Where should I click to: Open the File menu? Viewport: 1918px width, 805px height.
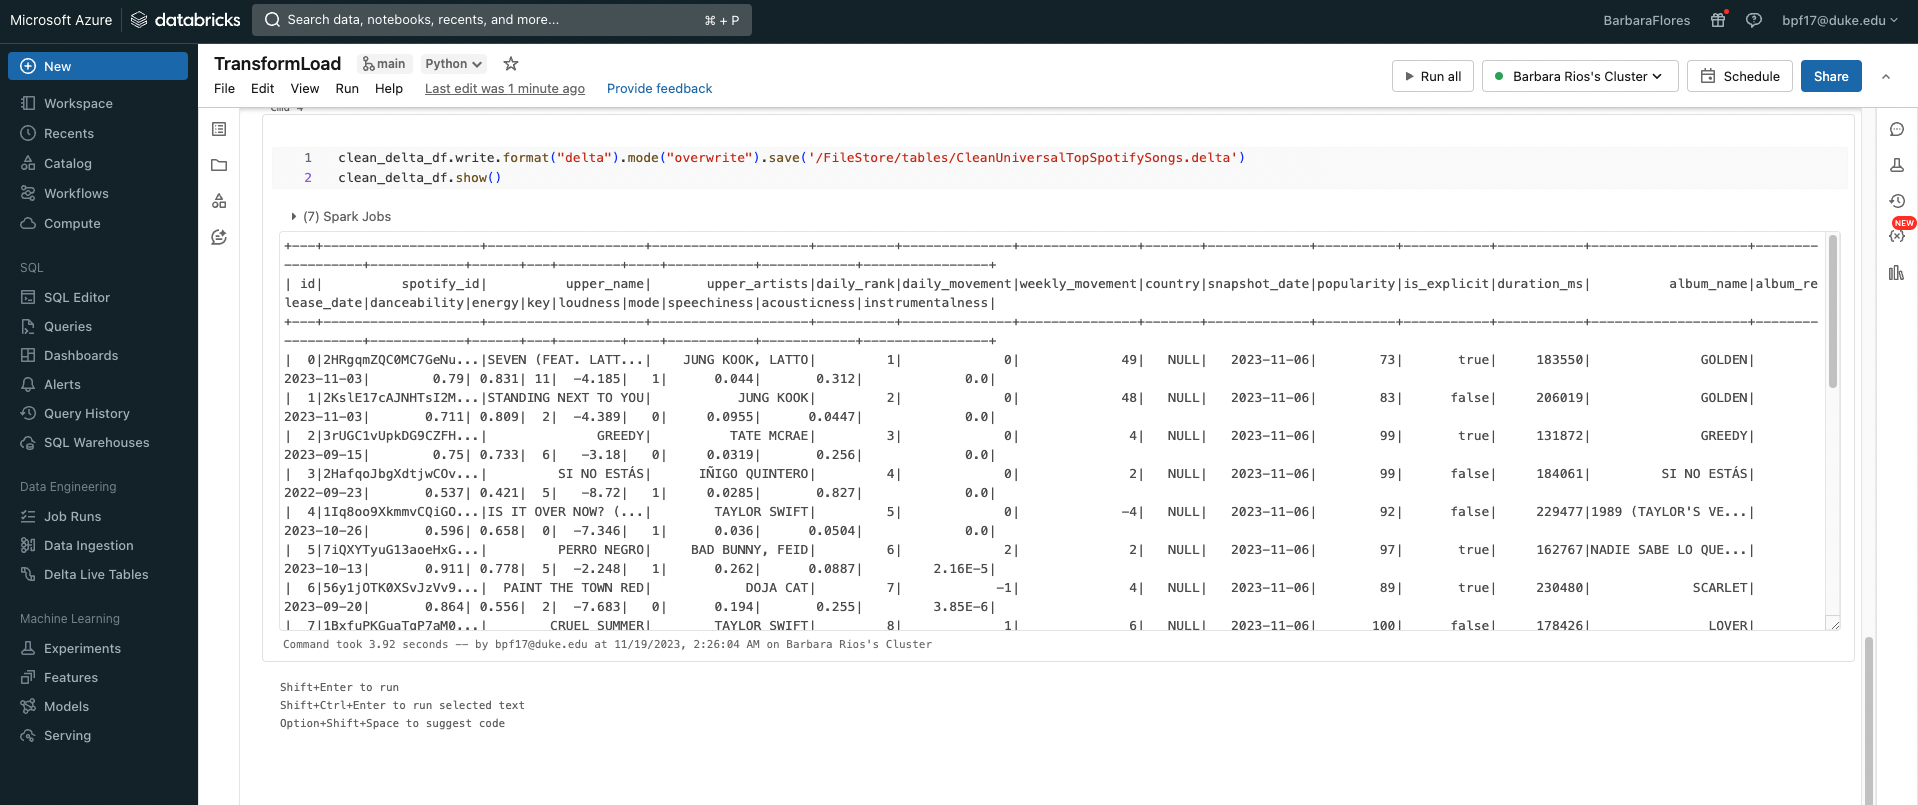click(x=224, y=88)
